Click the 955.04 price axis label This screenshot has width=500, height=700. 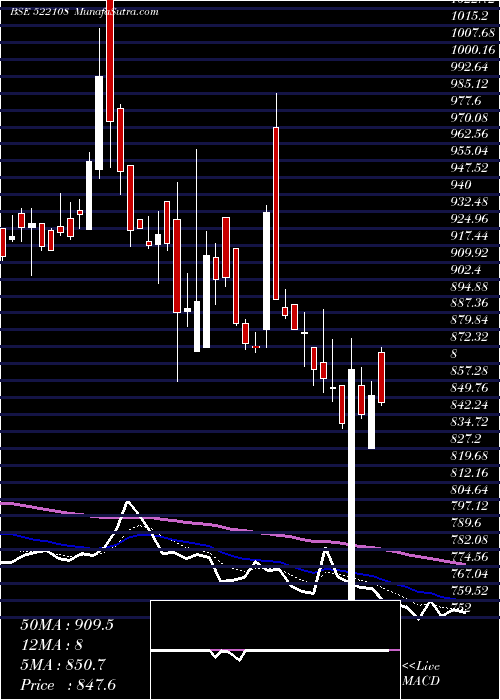471,151
